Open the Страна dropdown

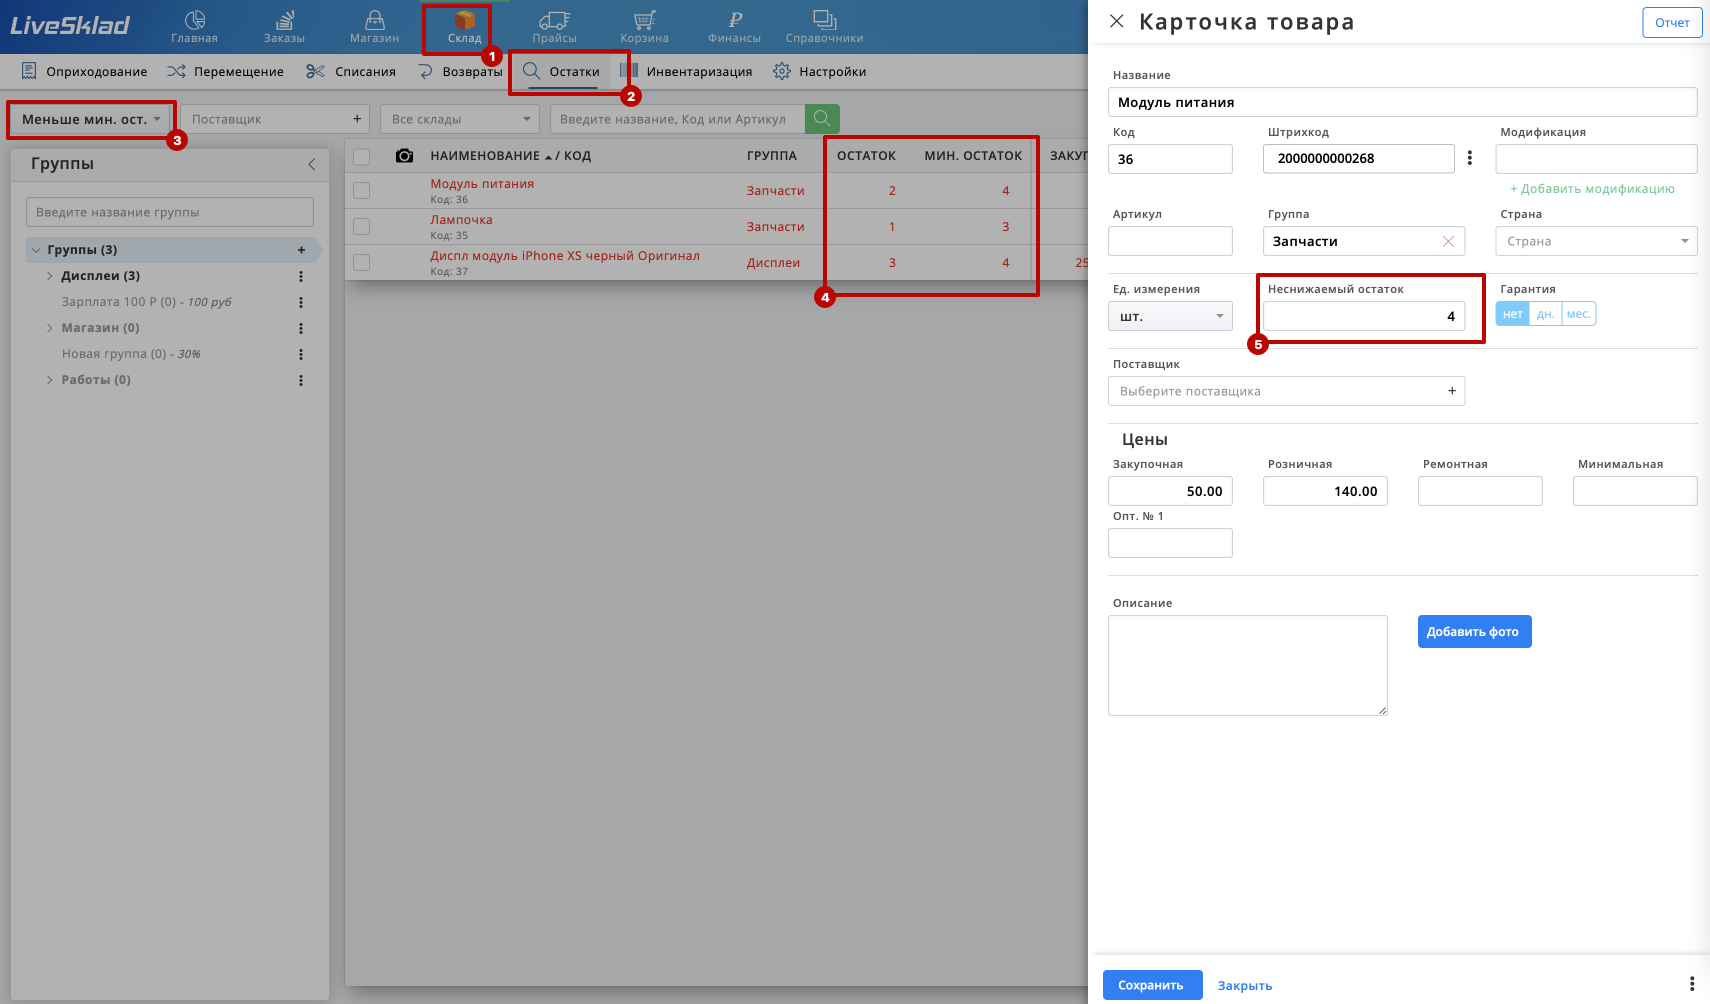tap(1596, 241)
